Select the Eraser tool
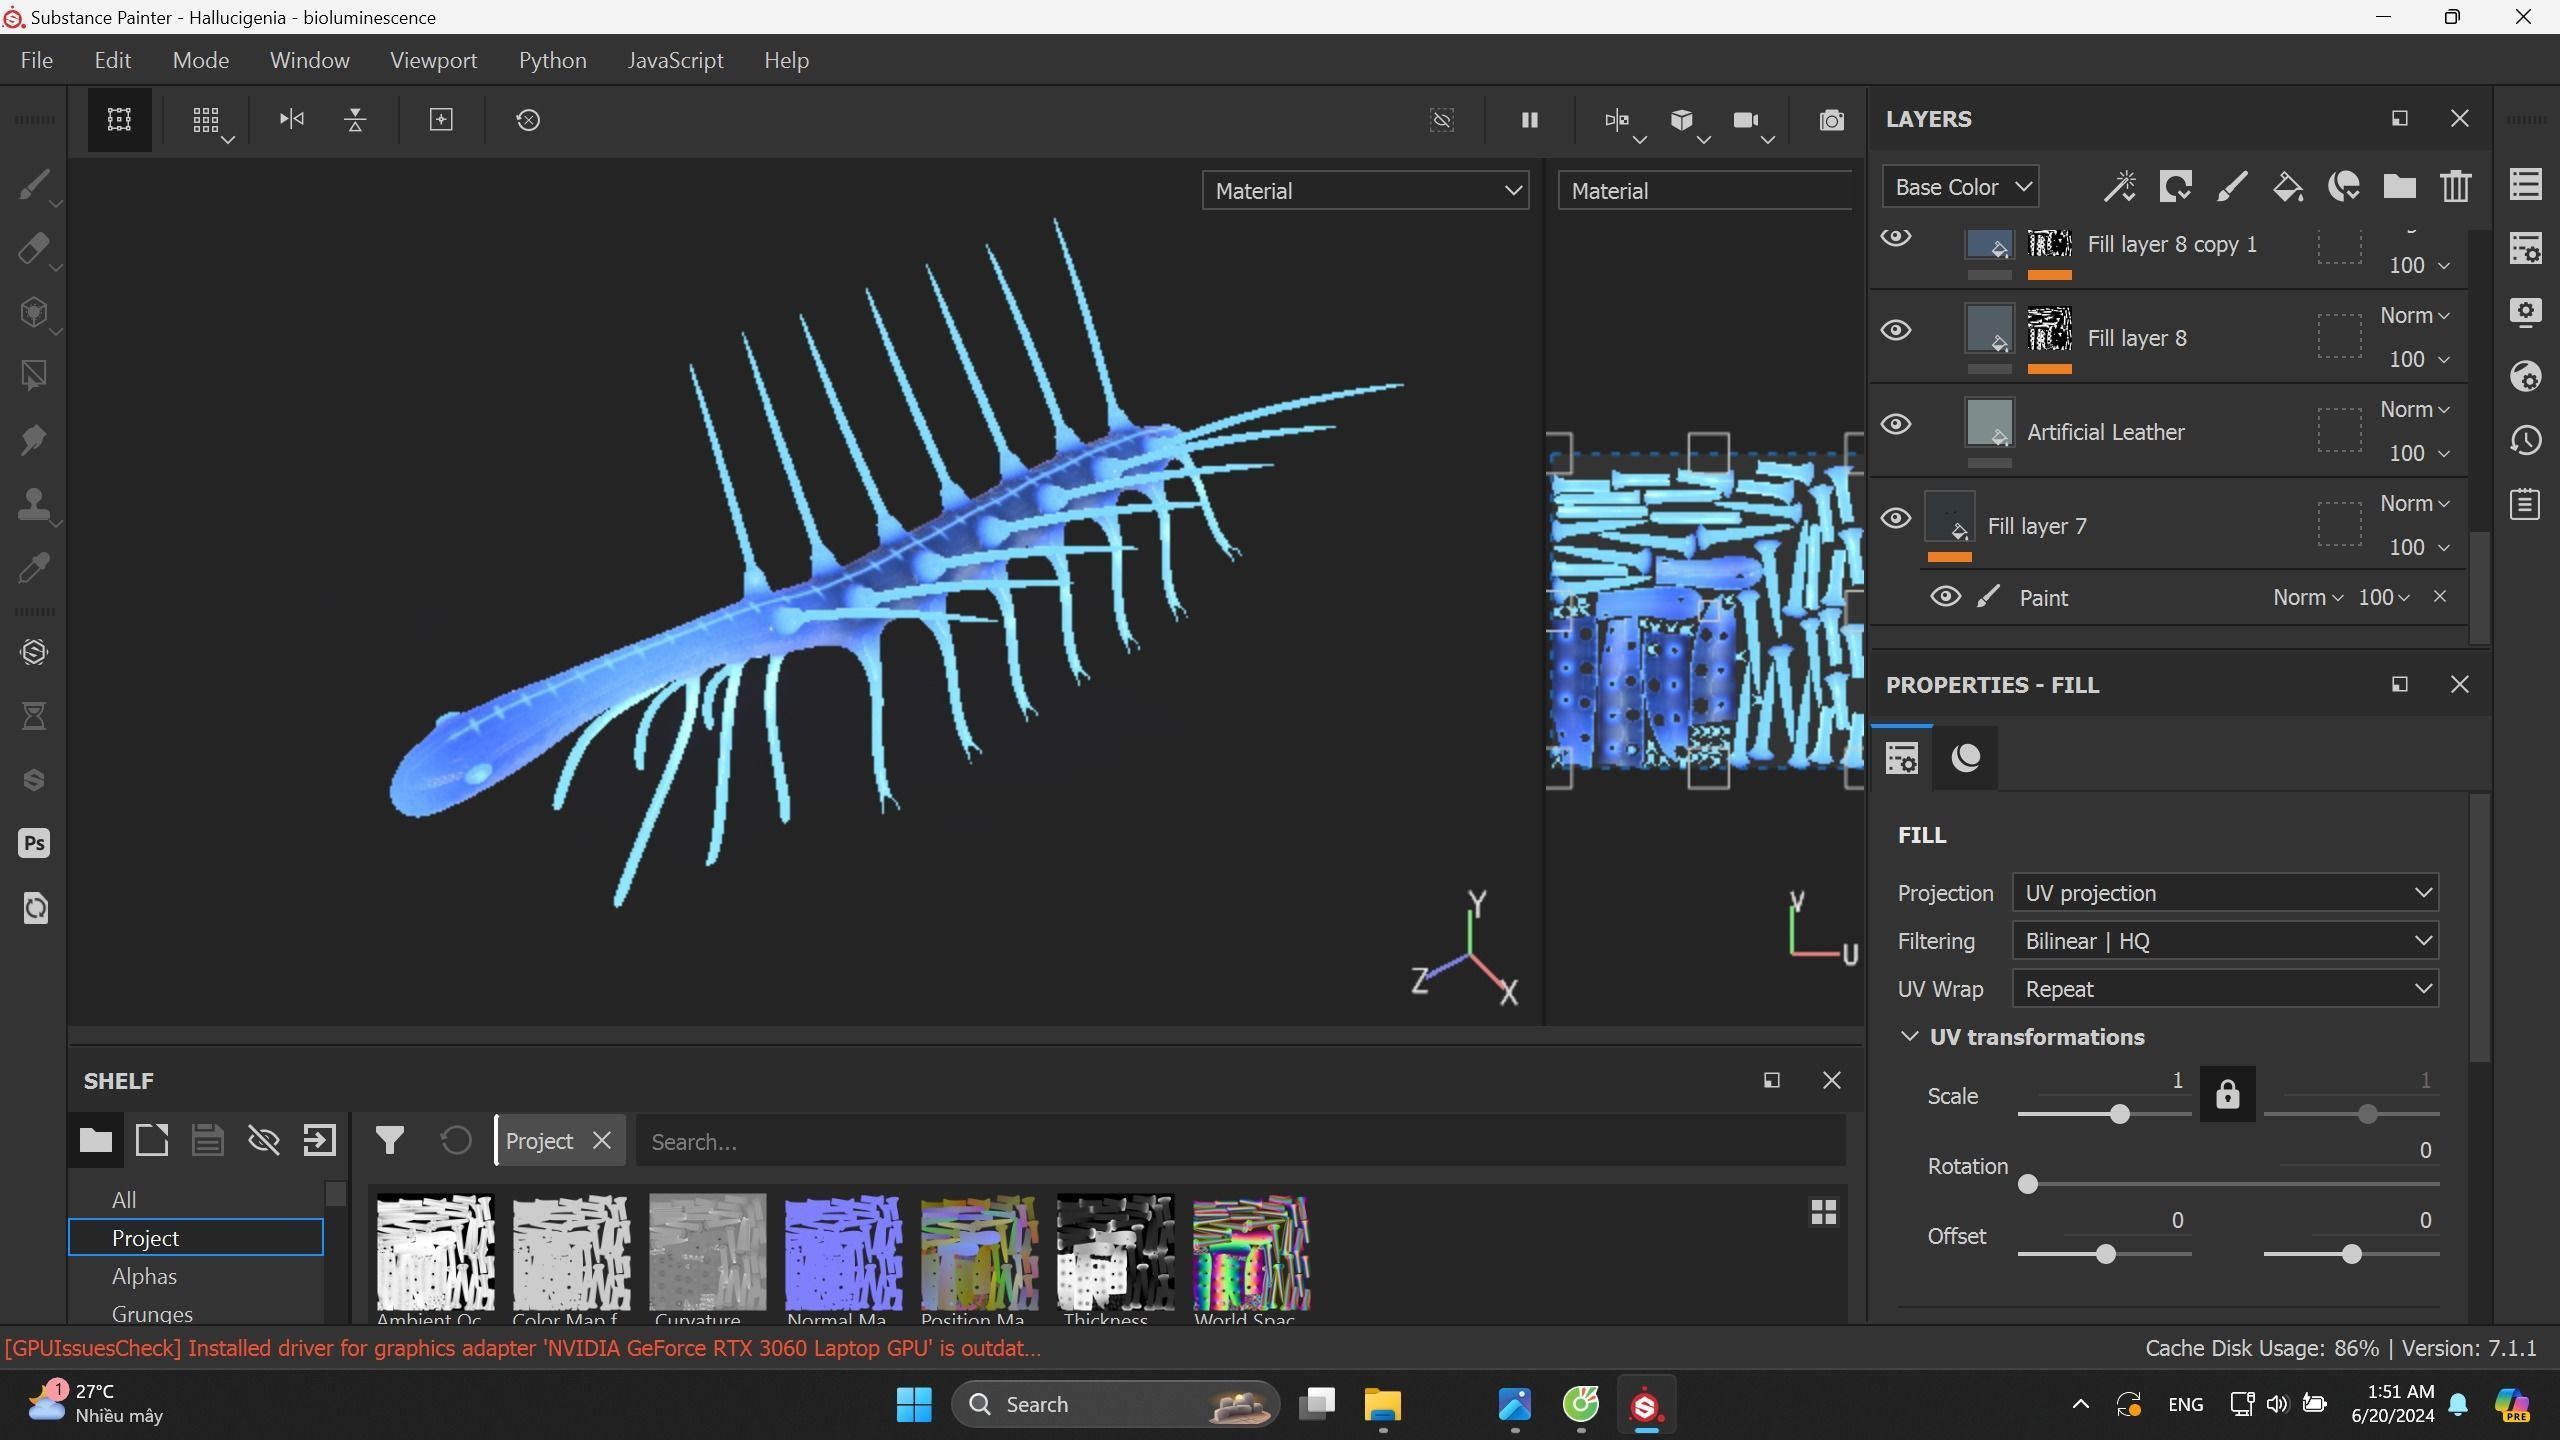The image size is (2560, 1440). 34,249
